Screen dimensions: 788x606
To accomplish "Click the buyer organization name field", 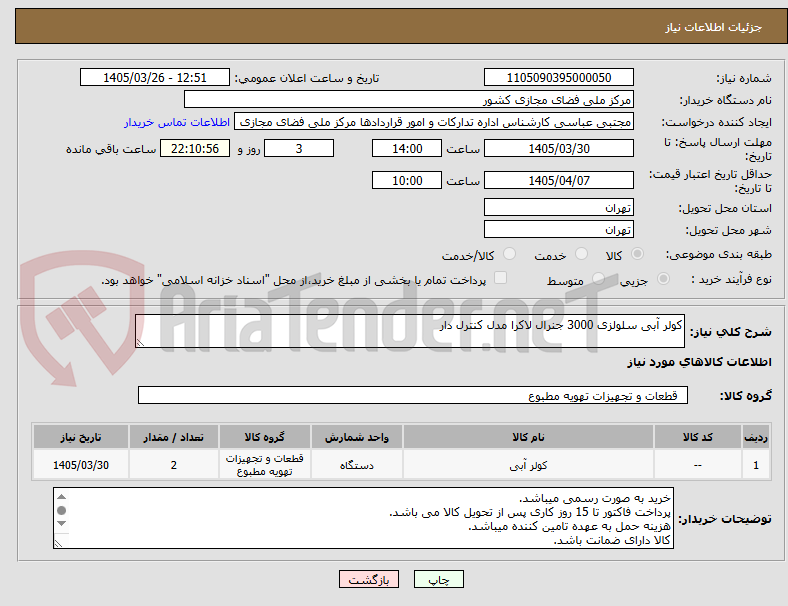I will click(409, 99).
